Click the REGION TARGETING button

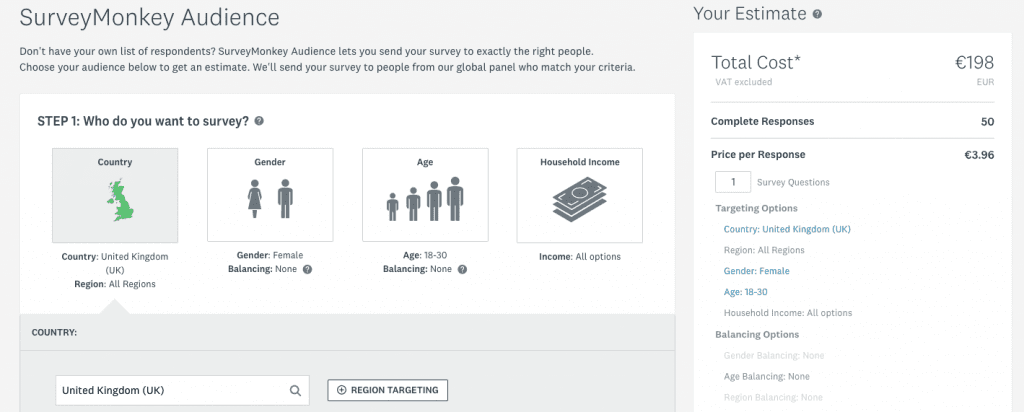point(387,390)
